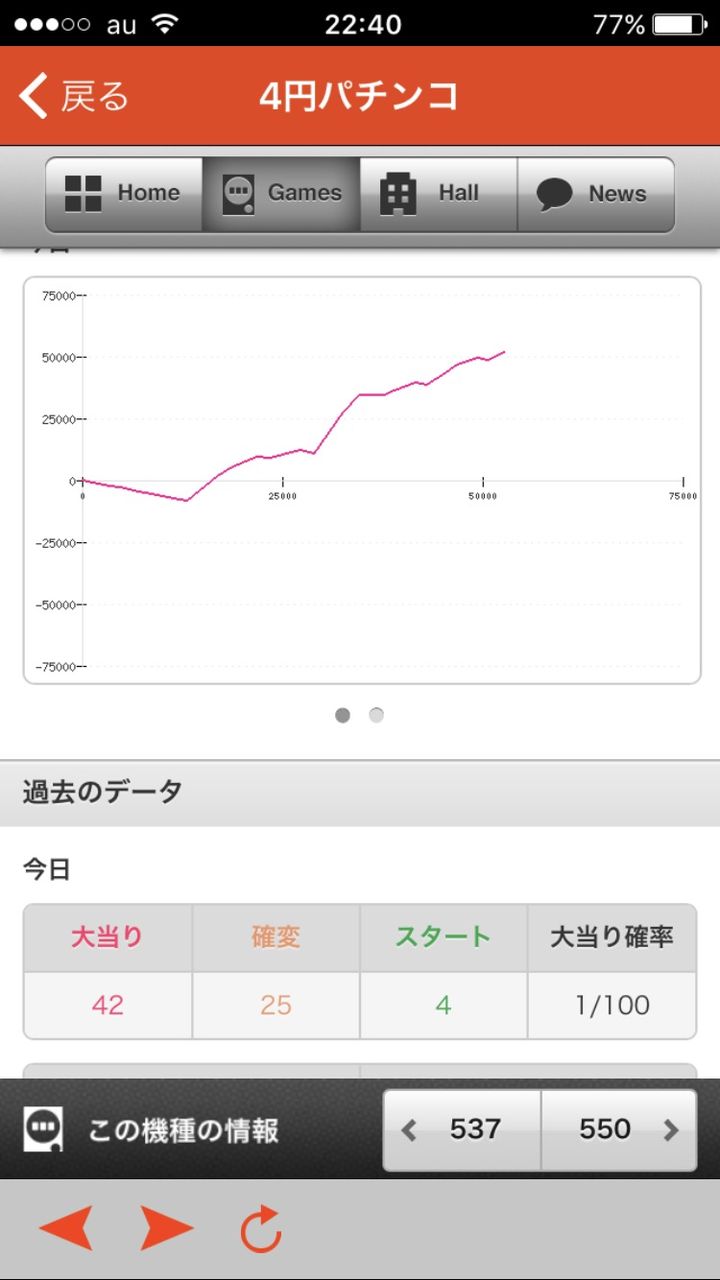Go forward with the right red arrow
Screen dimensions: 720x1280
[166, 1228]
